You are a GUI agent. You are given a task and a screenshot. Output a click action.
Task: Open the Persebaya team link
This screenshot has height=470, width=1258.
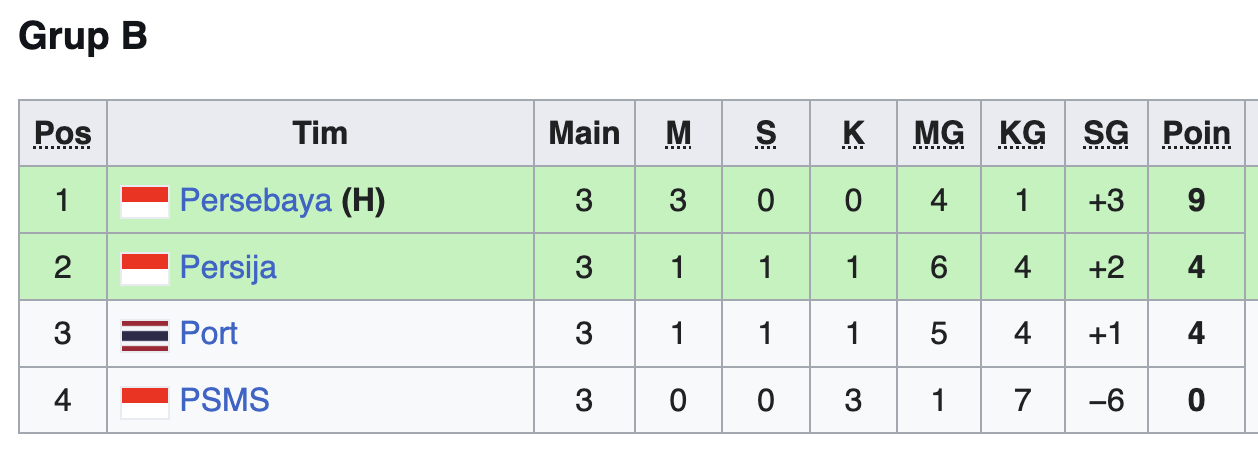click(x=255, y=201)
